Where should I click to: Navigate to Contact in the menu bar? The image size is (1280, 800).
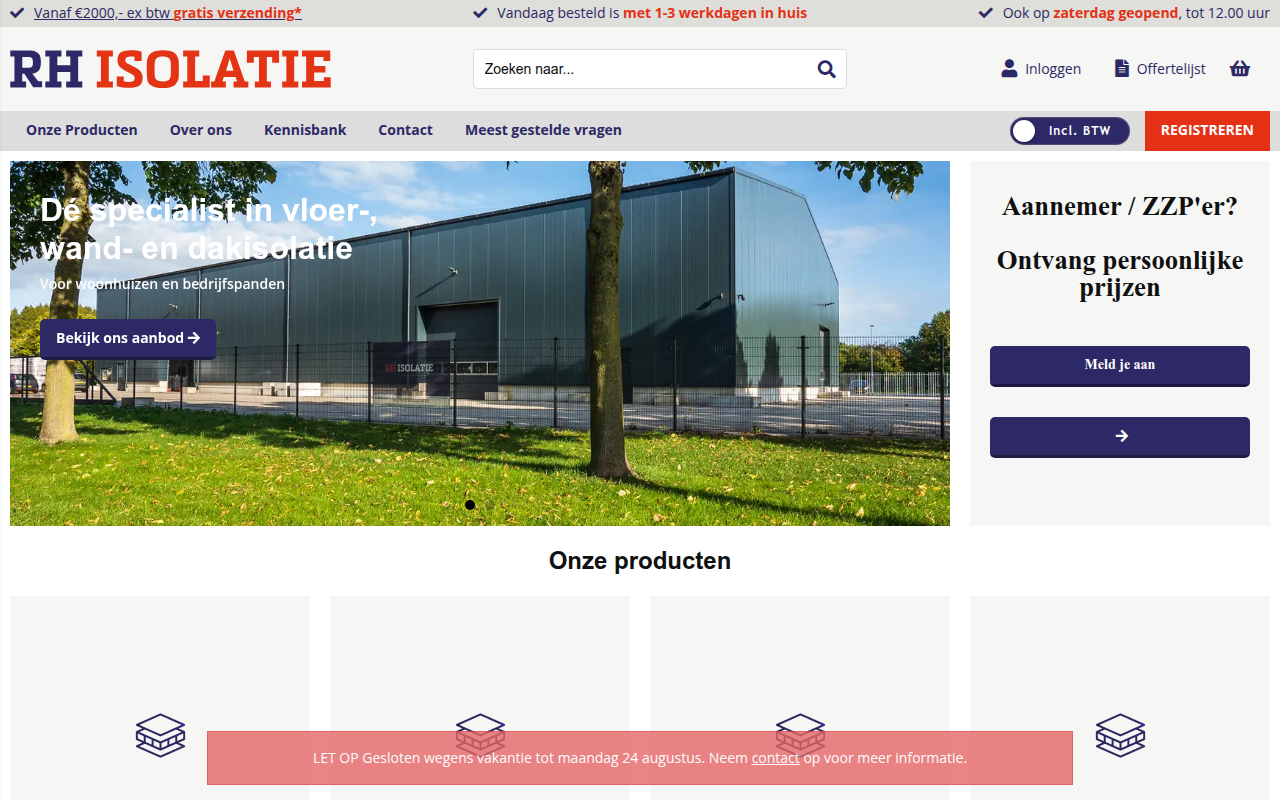[x=405, y=130]
